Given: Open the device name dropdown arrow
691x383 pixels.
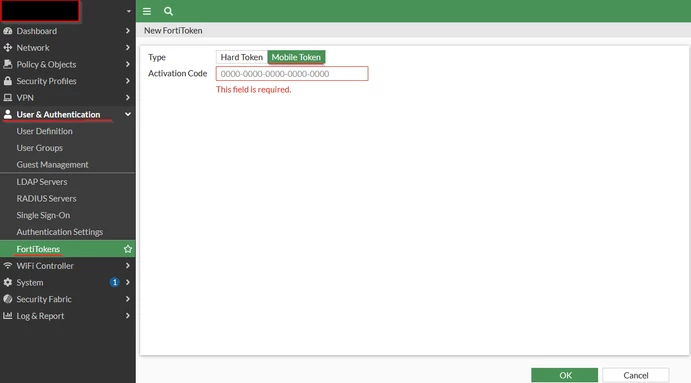Looking at the screenshot, I should 129,11.
